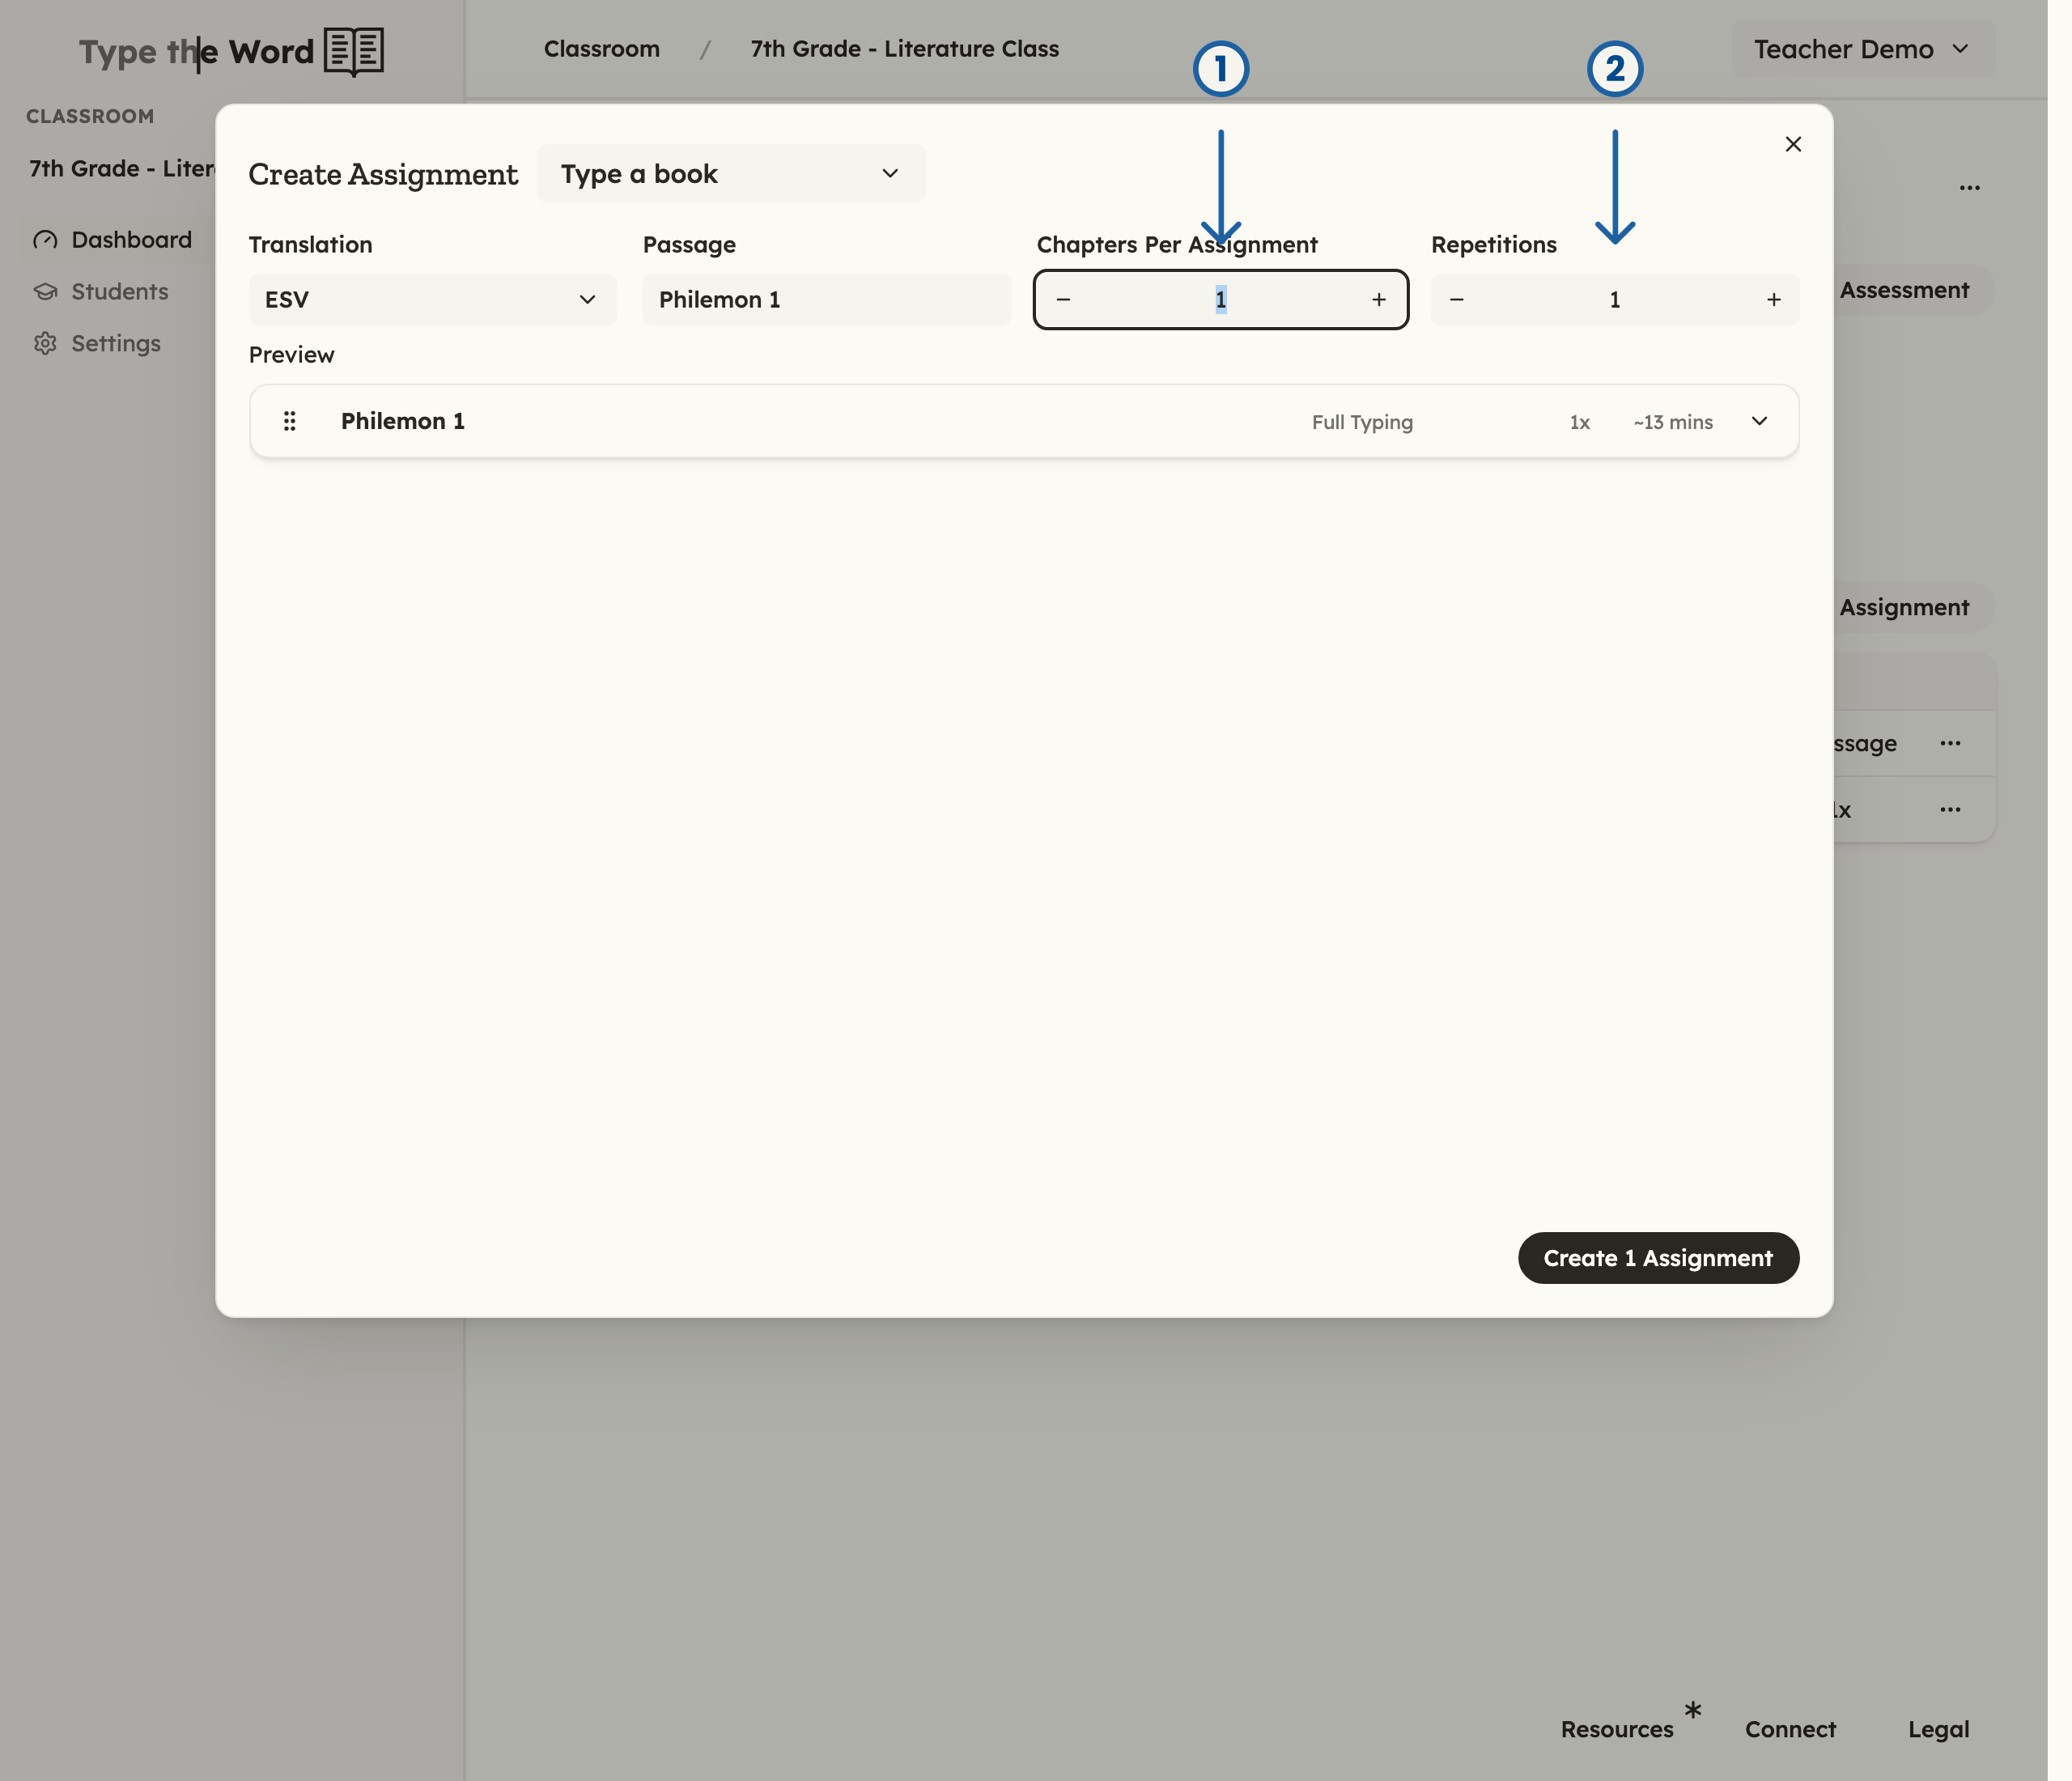Open three-dot menu on the 'ssage' row
The width and height of the screenshot is (2072, 1781).
1950,743
